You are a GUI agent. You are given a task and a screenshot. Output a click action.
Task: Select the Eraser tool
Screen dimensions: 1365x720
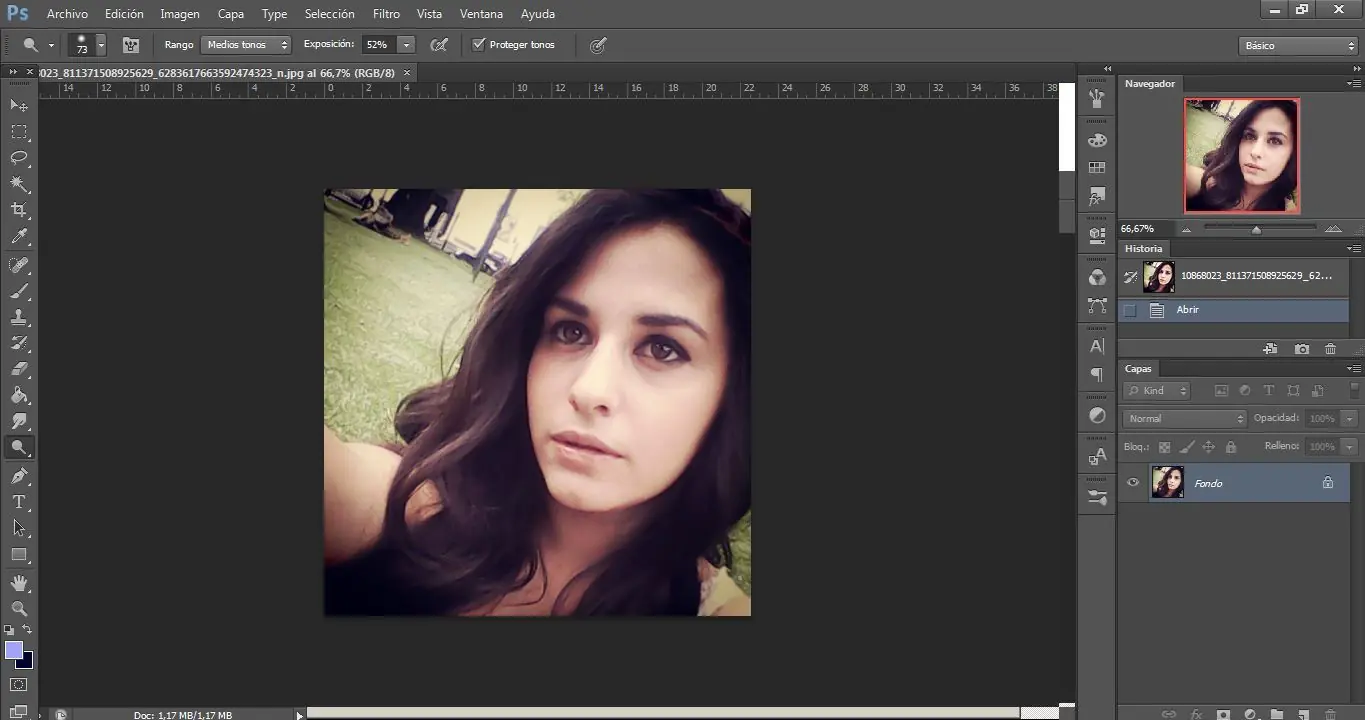(19, 369)
